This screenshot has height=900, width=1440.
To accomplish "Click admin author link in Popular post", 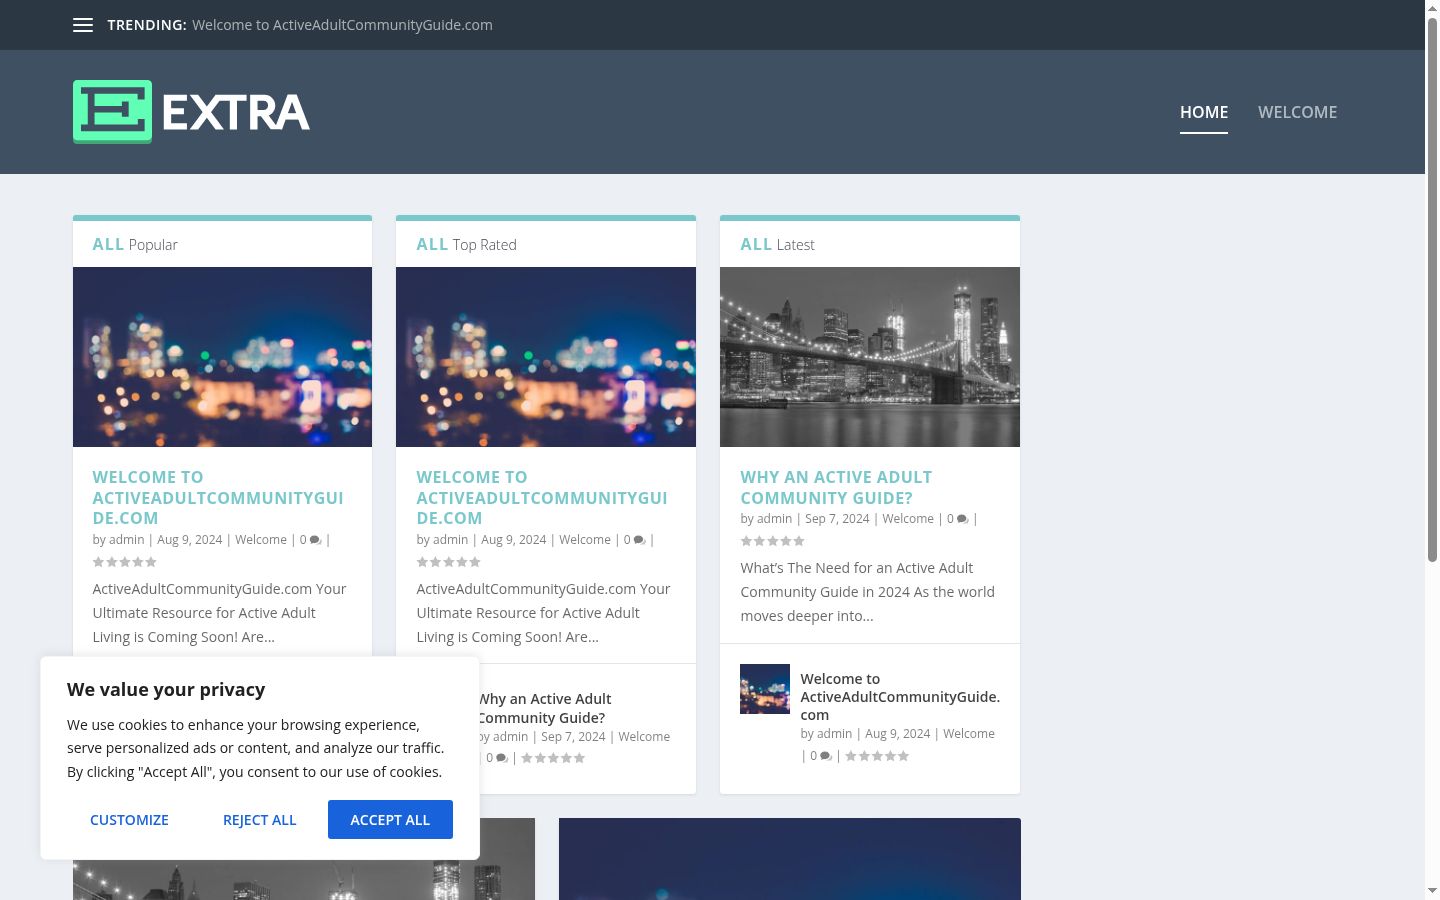I will [127, 540].
